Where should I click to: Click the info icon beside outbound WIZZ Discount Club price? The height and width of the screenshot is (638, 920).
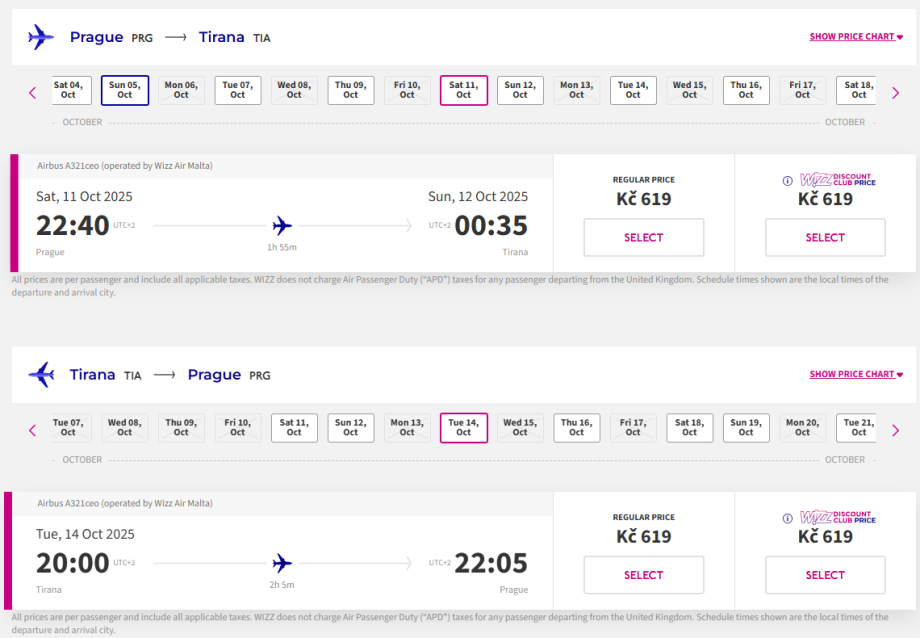point(788,181)
